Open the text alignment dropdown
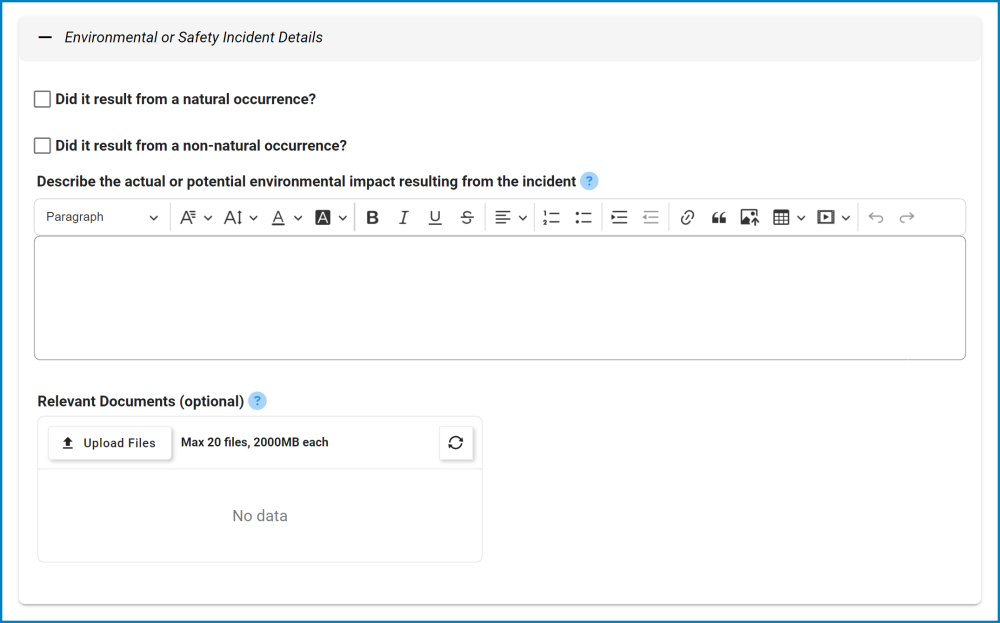Viewport: 1000px width, 623px height. (511, 217)
